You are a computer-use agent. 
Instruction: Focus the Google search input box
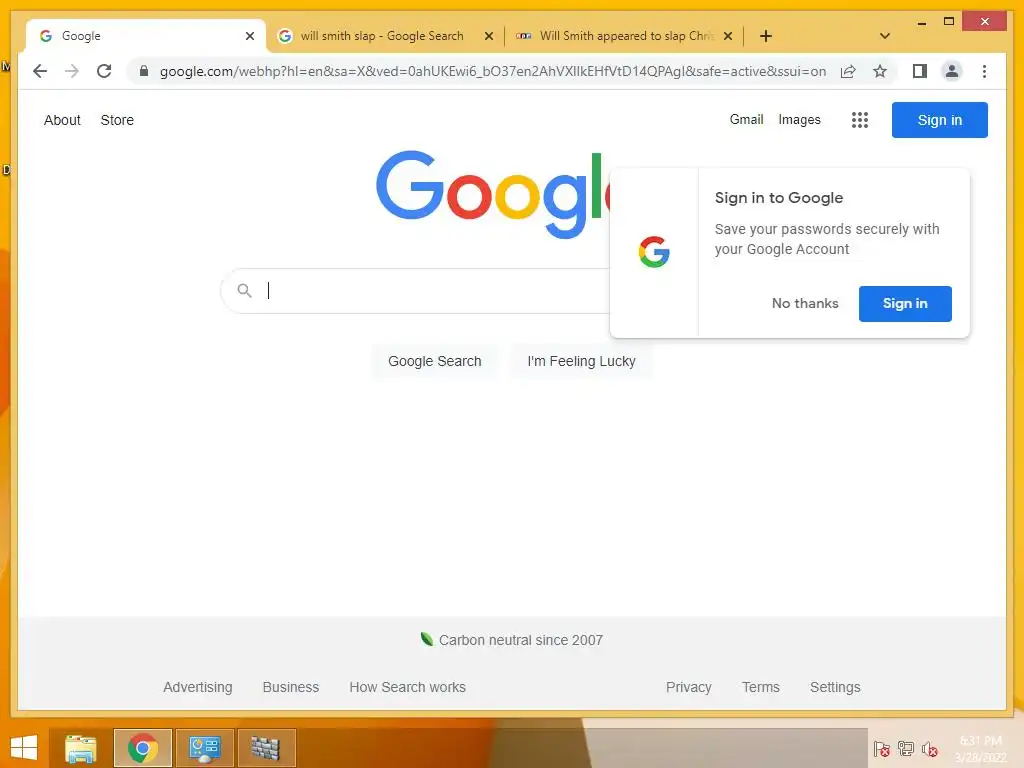[x=418, y=291]
